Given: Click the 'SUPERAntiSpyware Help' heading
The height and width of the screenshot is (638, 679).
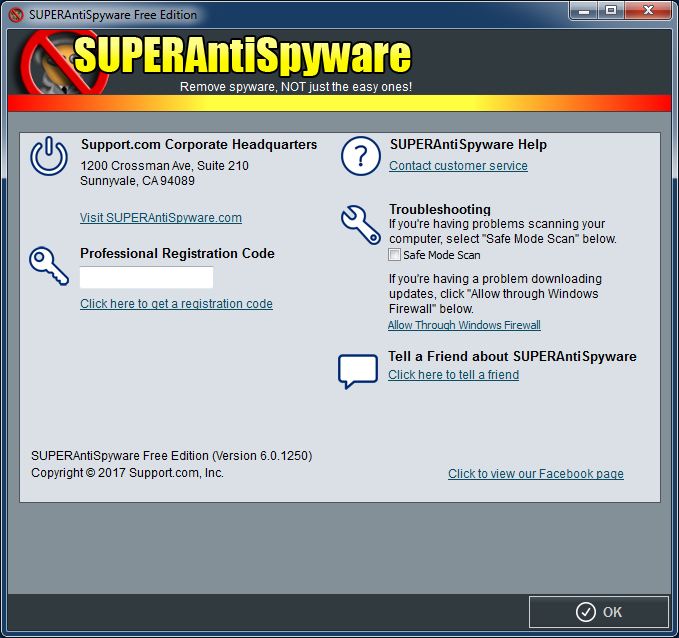Looking at the screenshot, I should click(468, 144).
